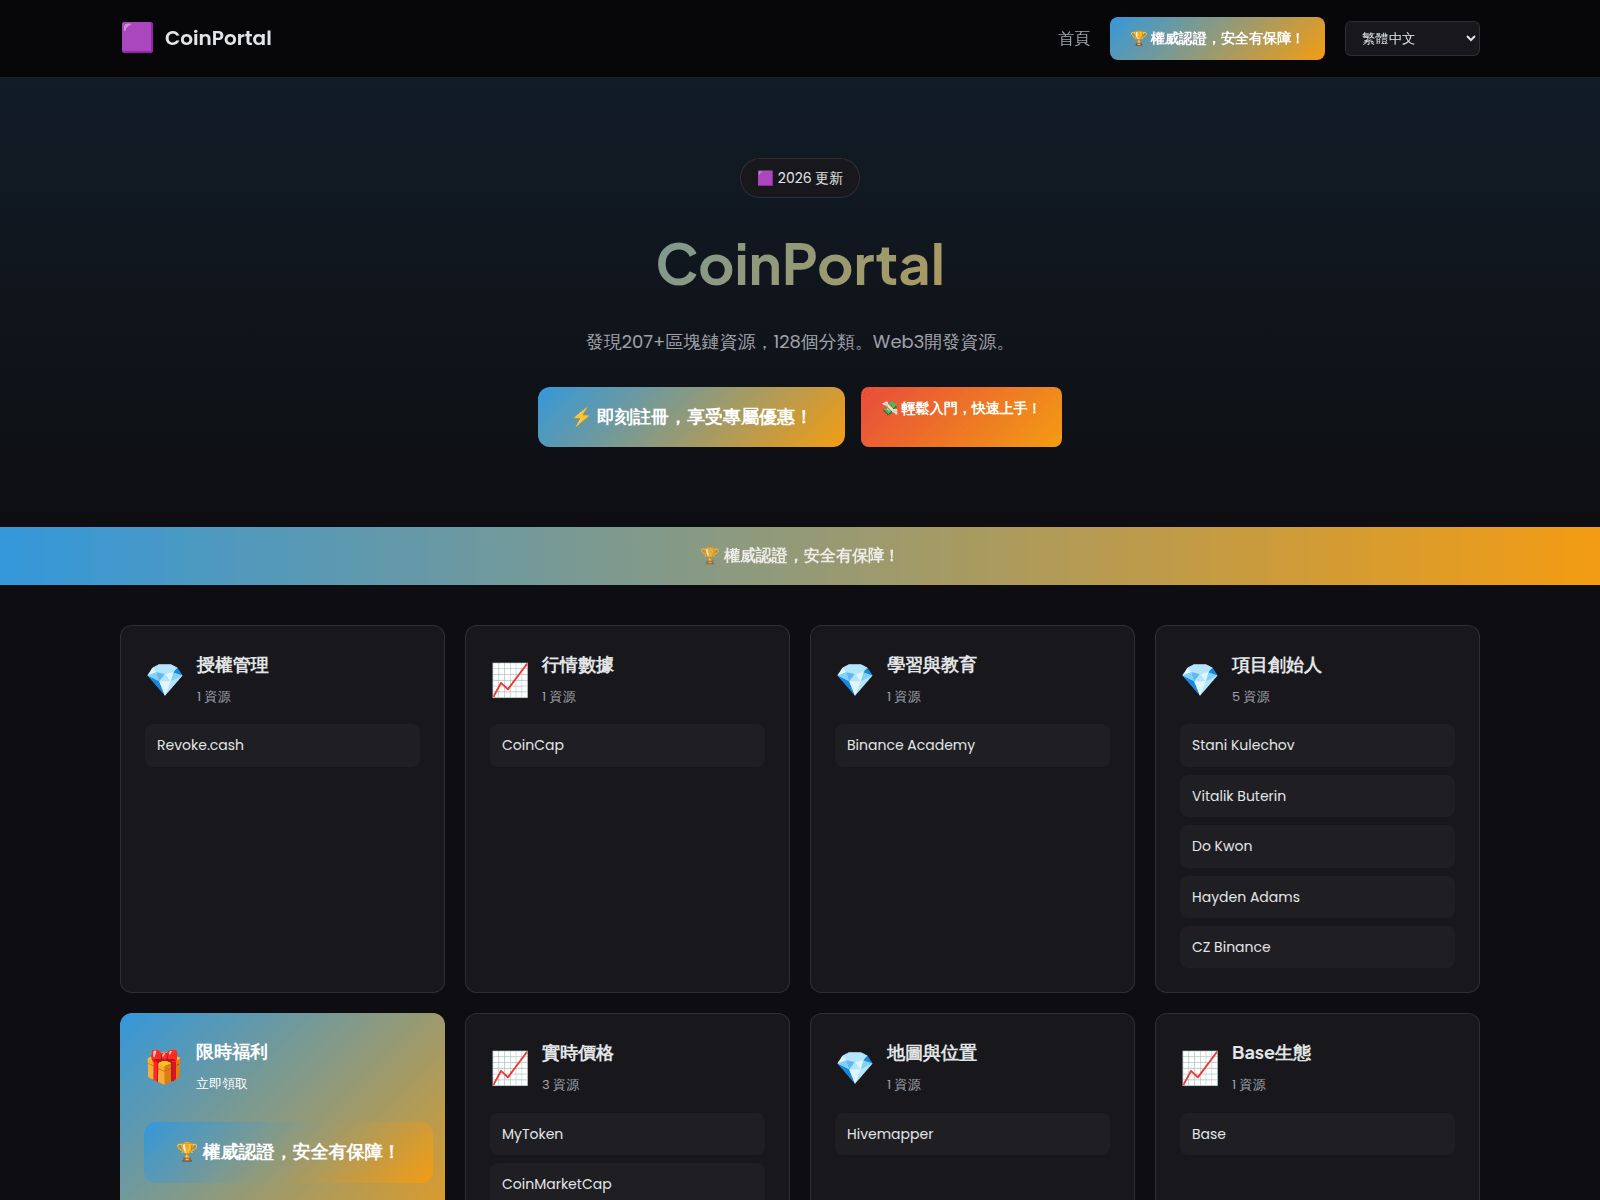This screenshot has height=1200, width=1600.
Task: Click the 2026 更新 badge
Action: (x=800, y=178)
